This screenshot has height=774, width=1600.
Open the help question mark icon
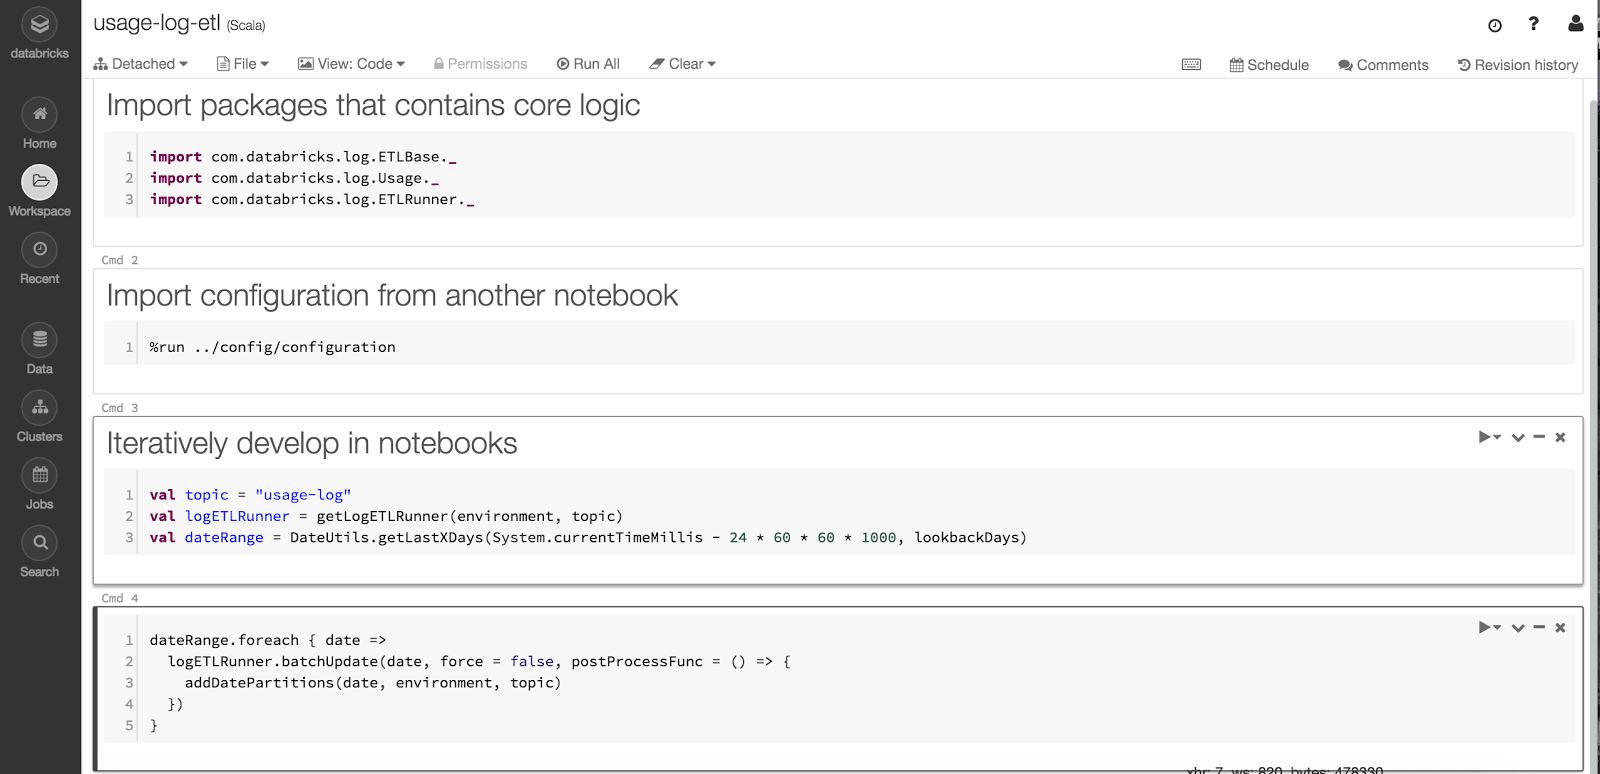(1533, 24)
